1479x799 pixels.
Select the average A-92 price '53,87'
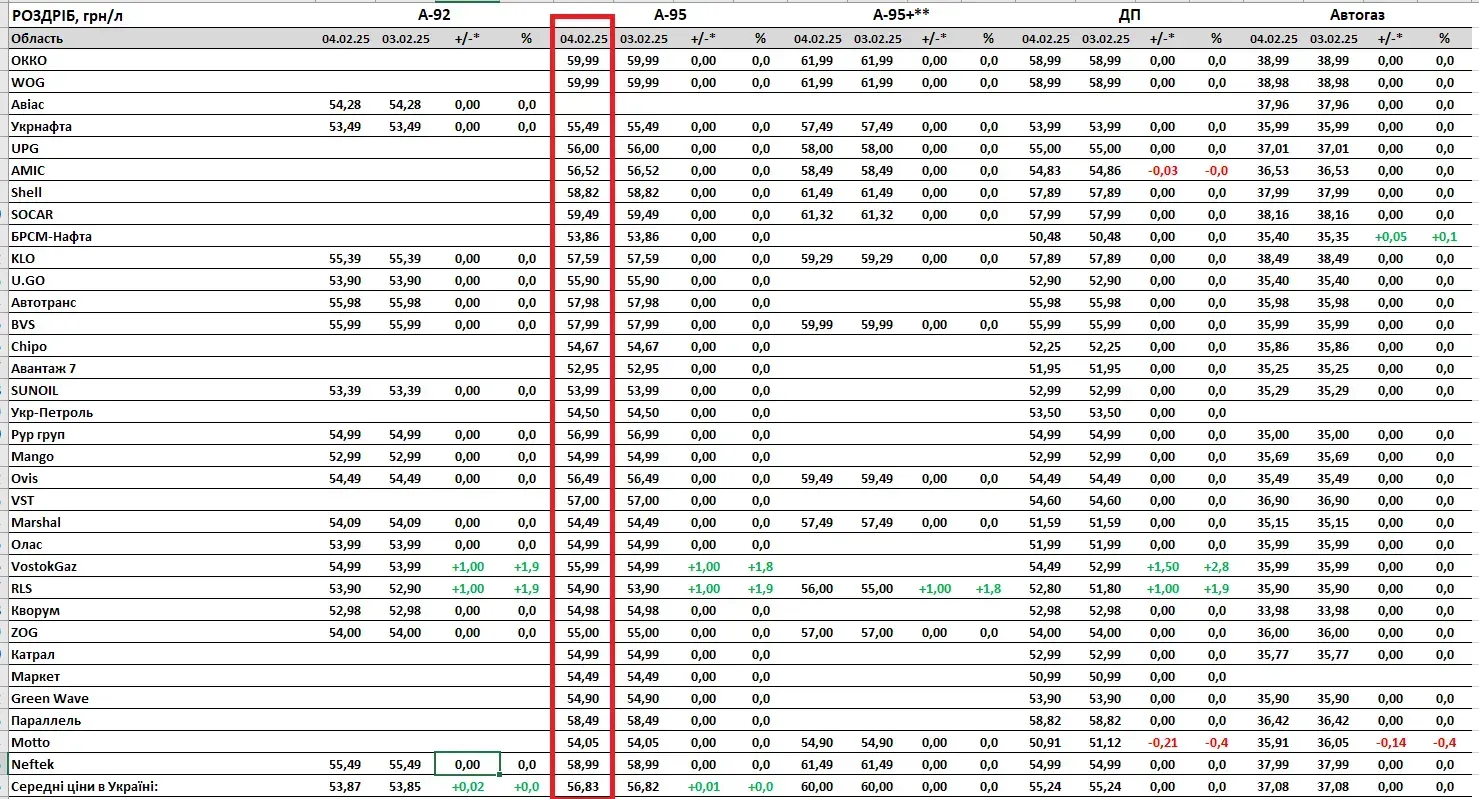[345, 786]
